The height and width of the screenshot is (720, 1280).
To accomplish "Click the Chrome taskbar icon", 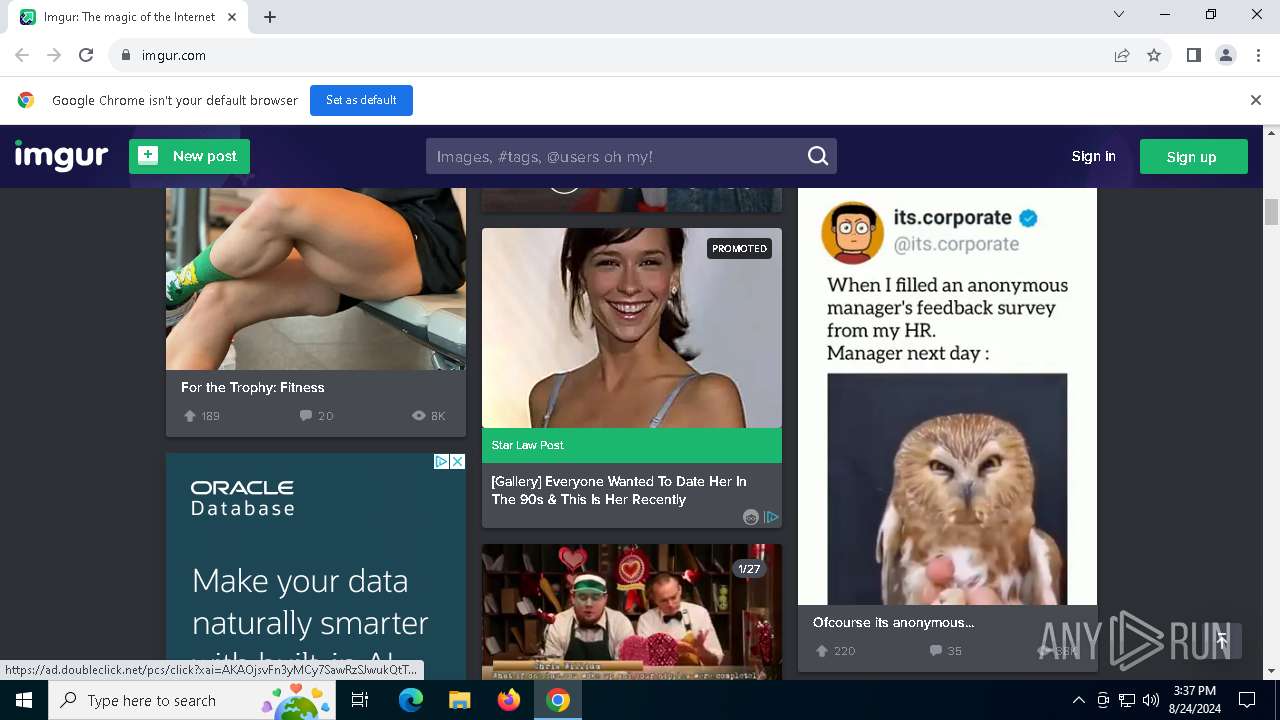I will coord(558,700).
